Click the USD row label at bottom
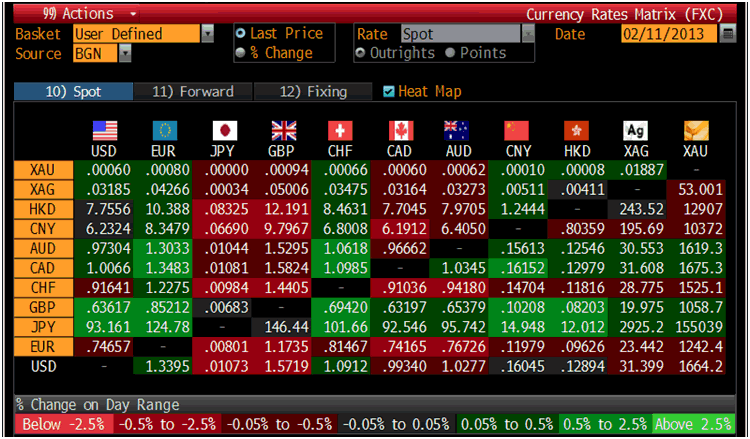This screenshot has width=750, height=439. click(x=43, y=366)
